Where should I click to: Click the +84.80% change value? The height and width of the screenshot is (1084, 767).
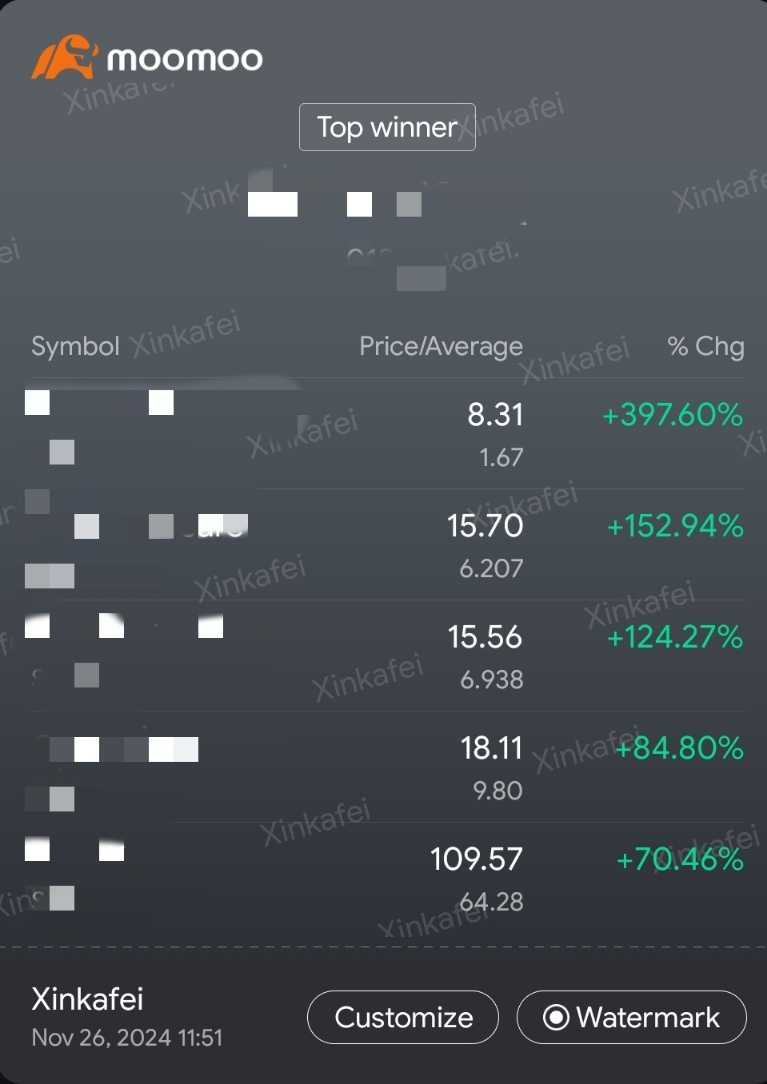click(678, 749)
